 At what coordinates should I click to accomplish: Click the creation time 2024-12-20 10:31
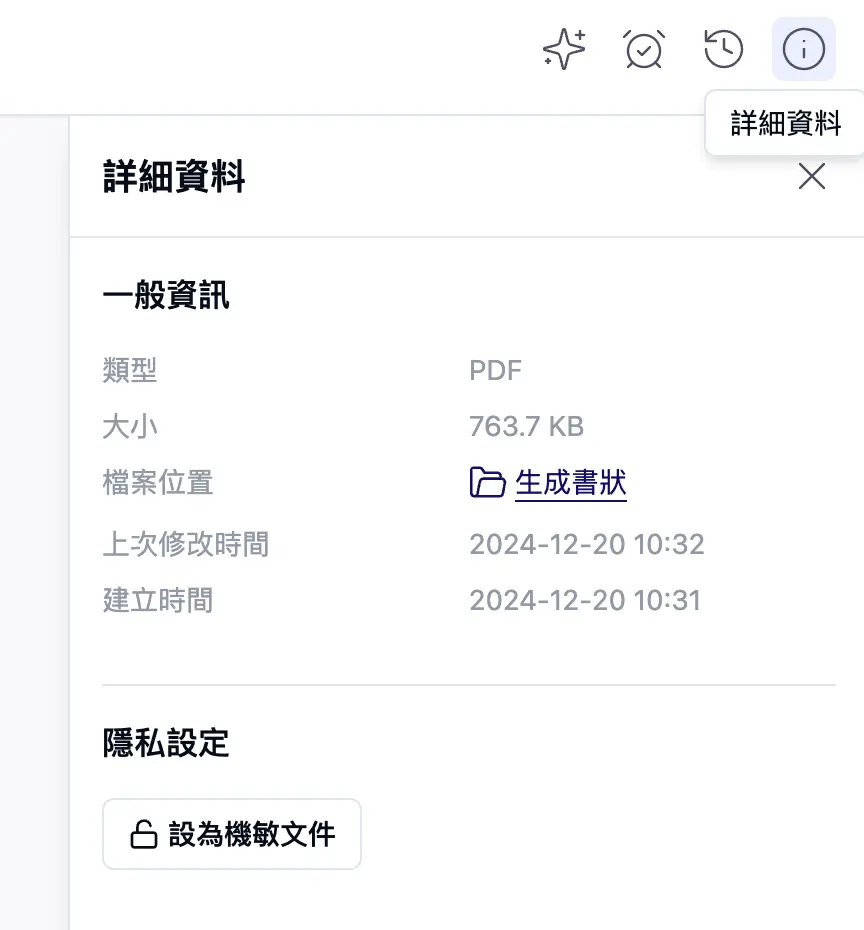pos(588,600)
